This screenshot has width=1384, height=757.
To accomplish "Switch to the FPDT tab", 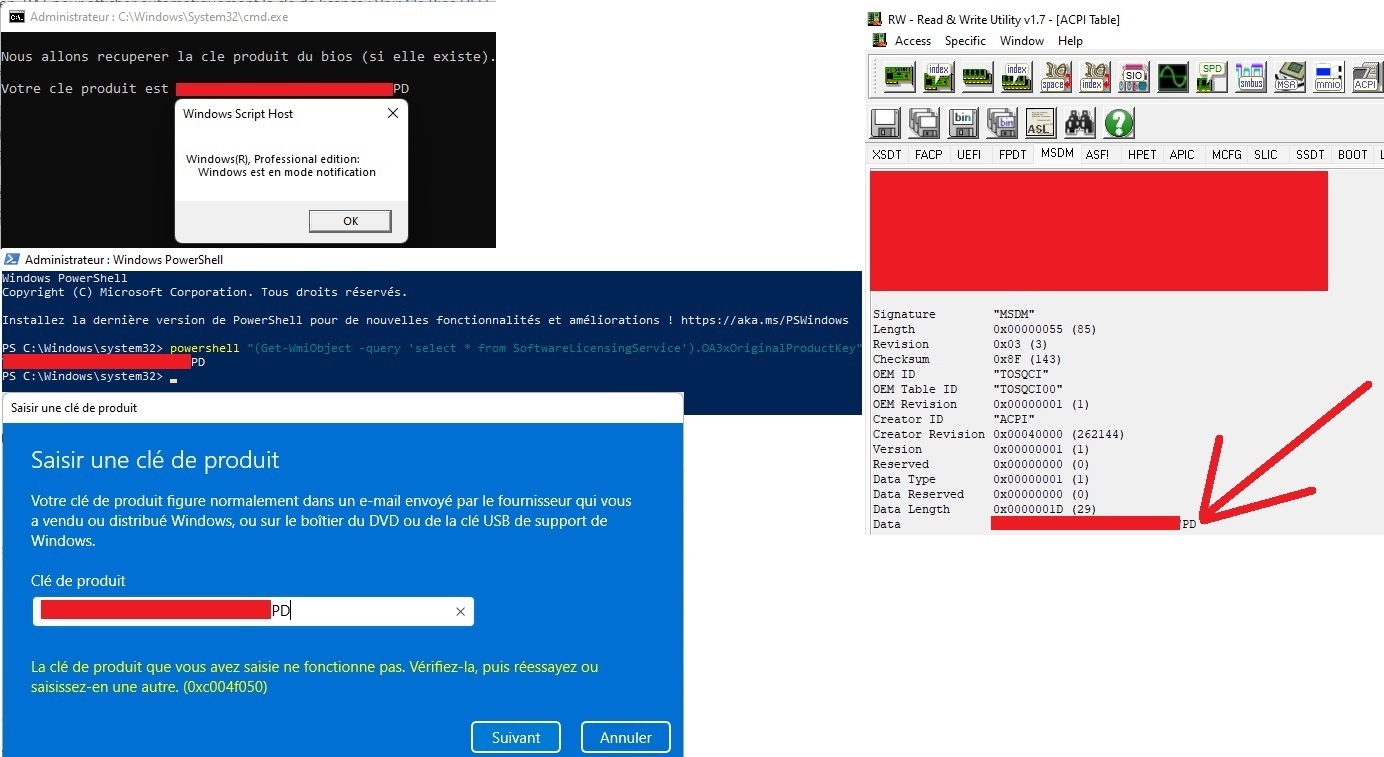I will (1013, 155).
